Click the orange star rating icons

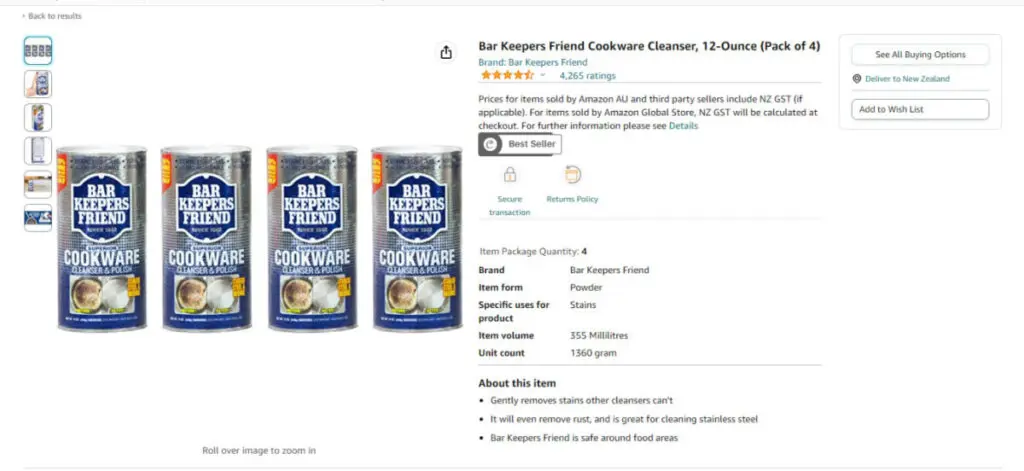coord(507,75)
